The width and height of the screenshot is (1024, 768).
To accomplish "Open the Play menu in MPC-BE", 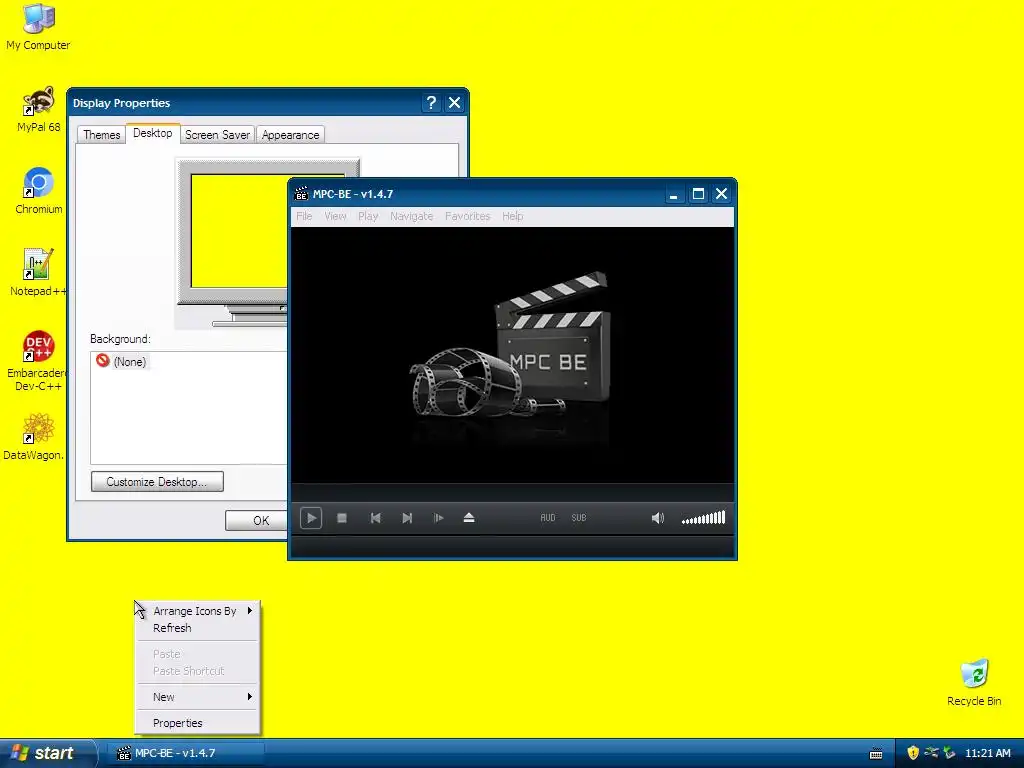I will click(x=368, y=216).
